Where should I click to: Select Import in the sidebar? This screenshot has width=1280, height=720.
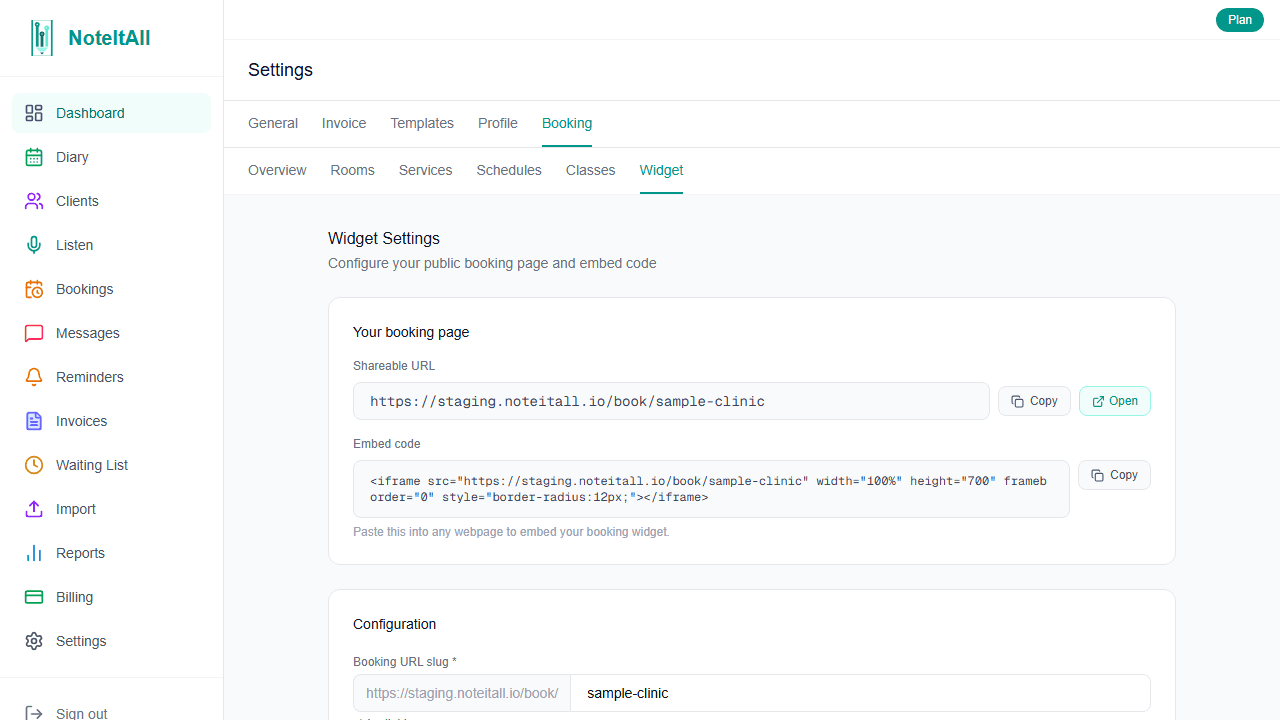click(x=111, y=509)
